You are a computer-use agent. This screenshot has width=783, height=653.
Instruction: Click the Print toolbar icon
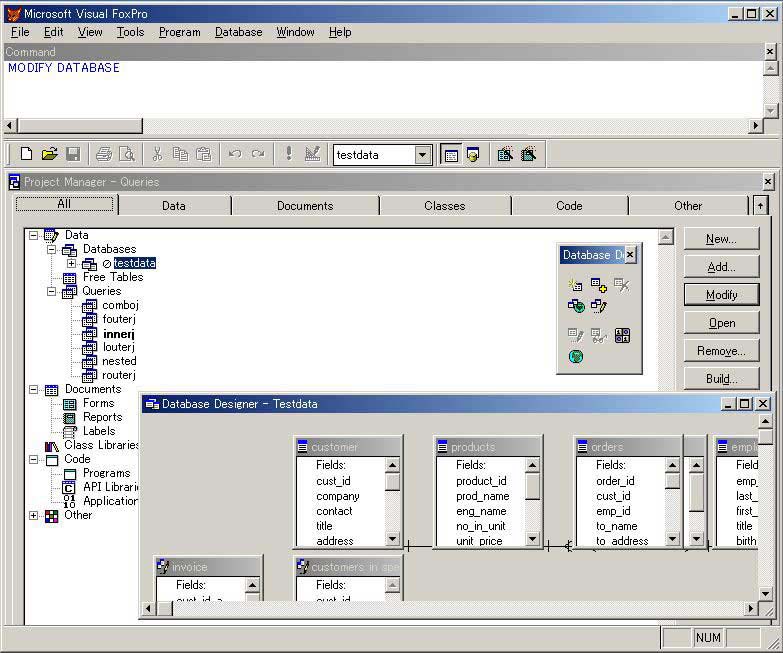[x=104, y=154]
